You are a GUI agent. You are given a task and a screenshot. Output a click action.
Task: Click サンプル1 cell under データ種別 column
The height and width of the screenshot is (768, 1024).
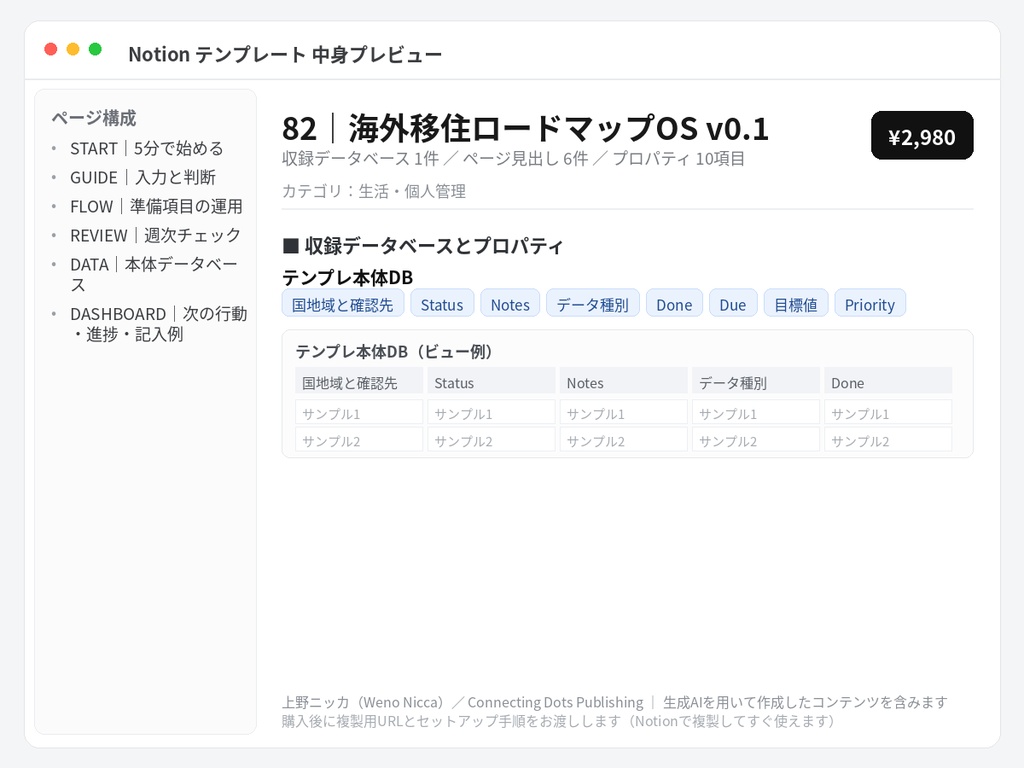click(x=756, y=413)
